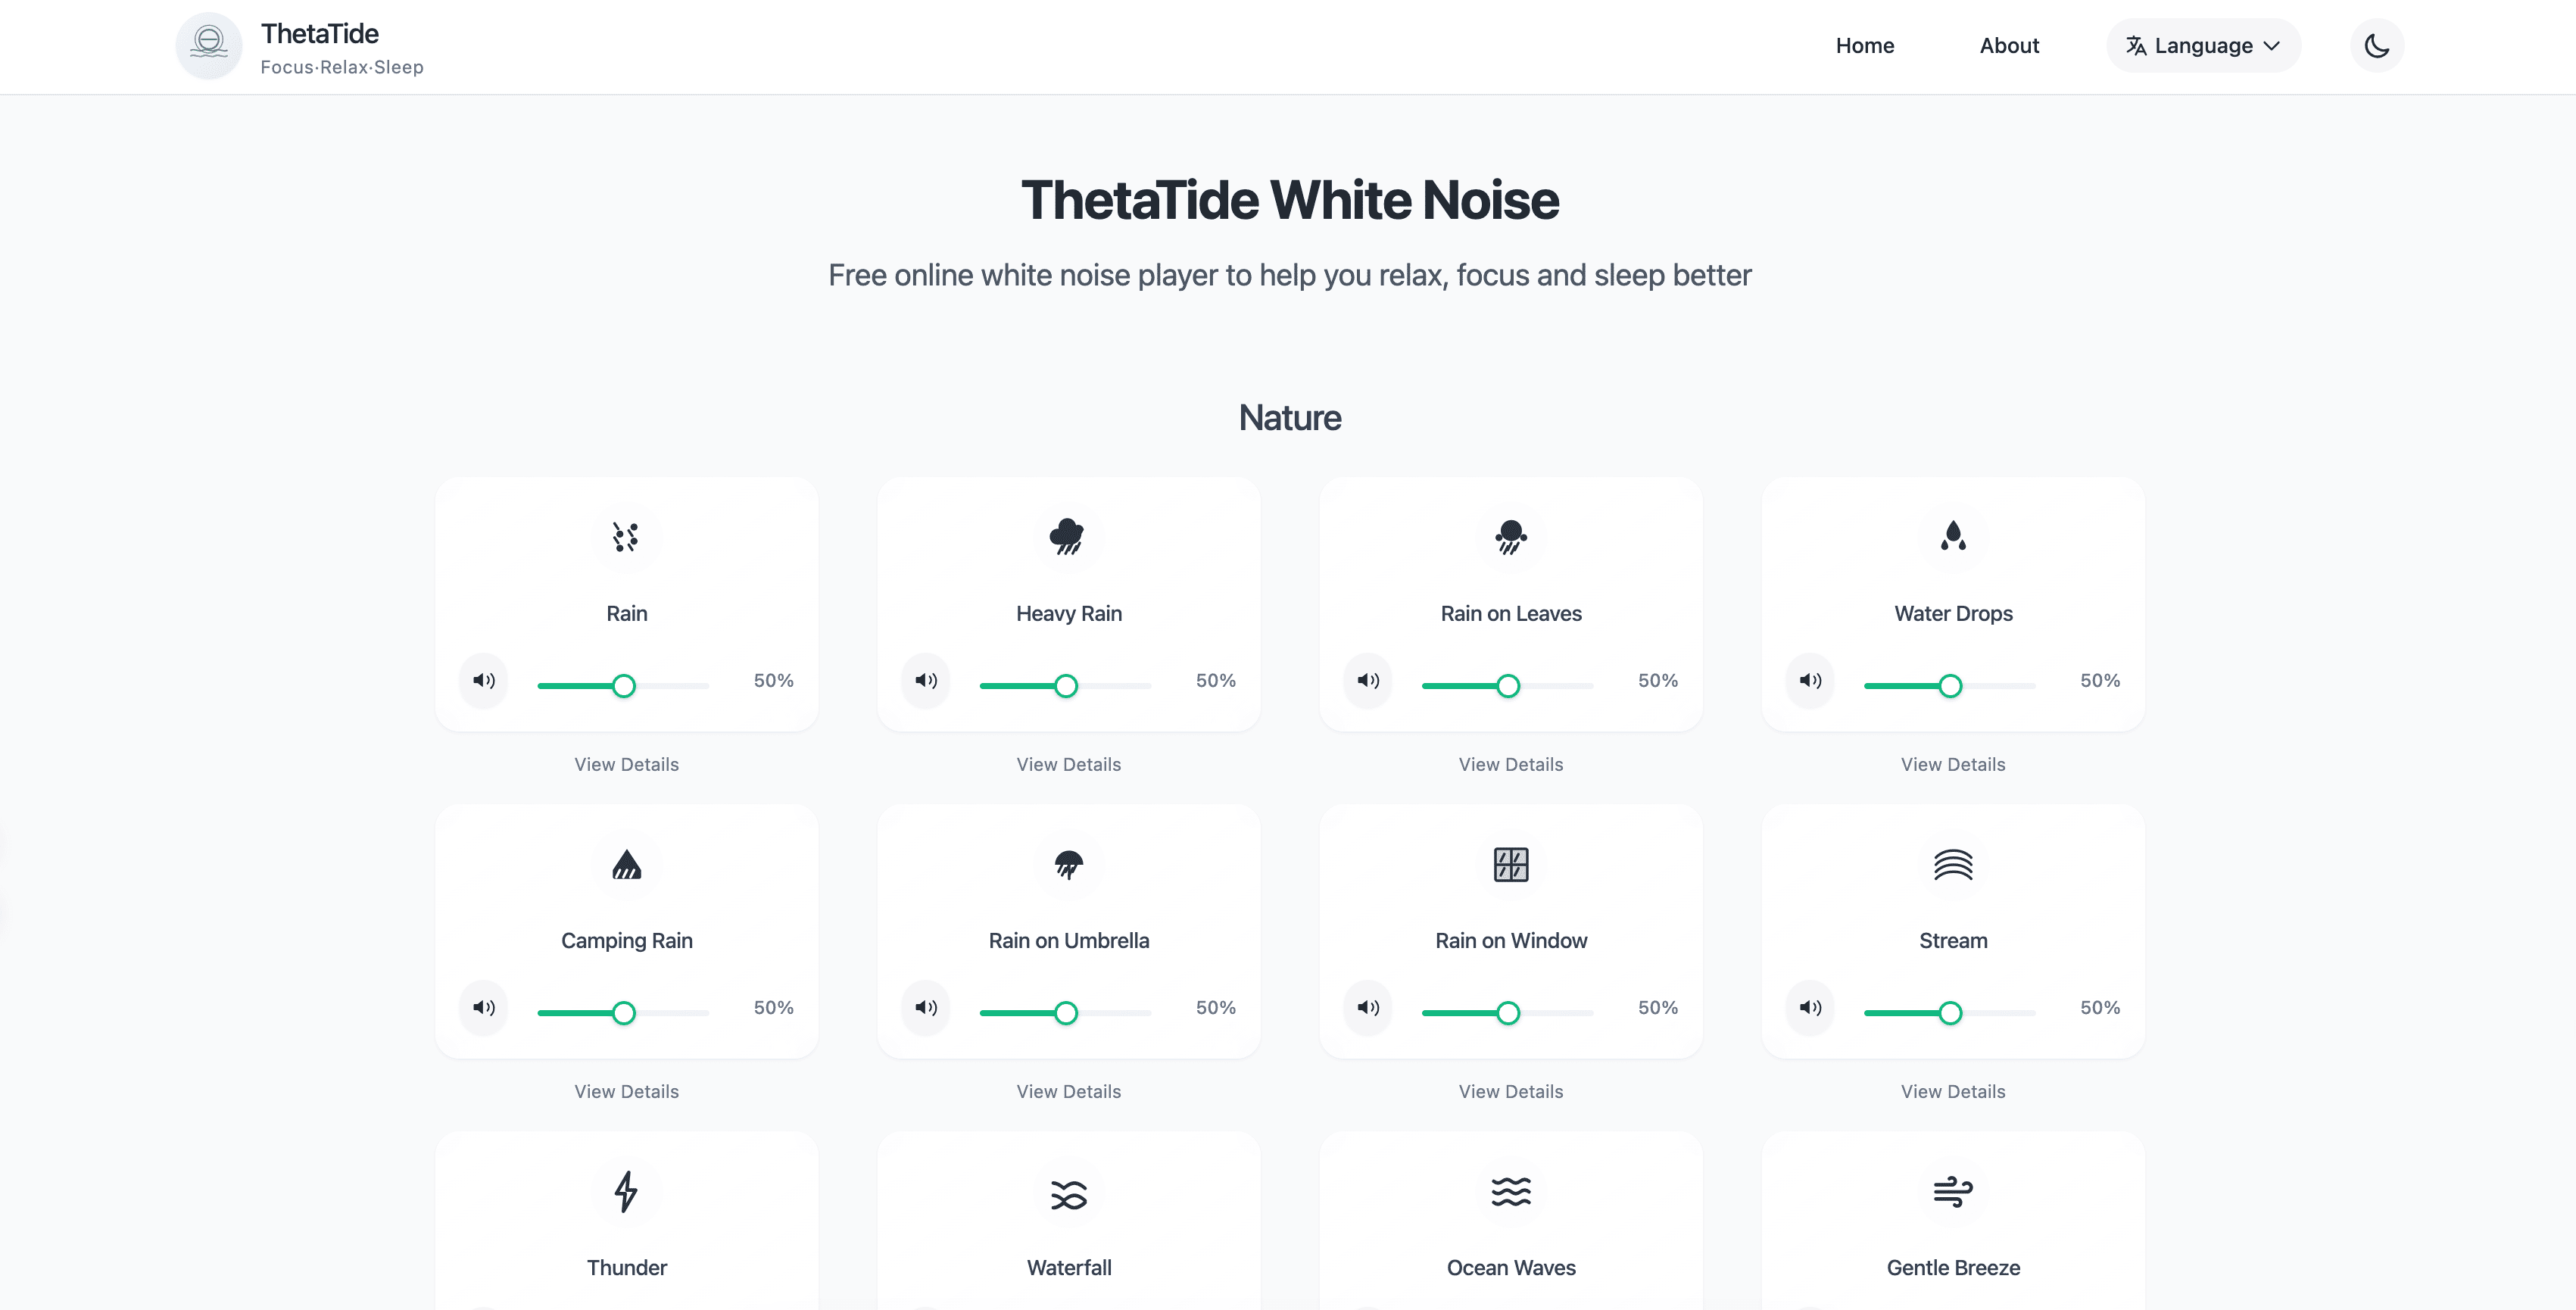Play the Rain sound icon
2576x1310 pixels.
(626, 537)
